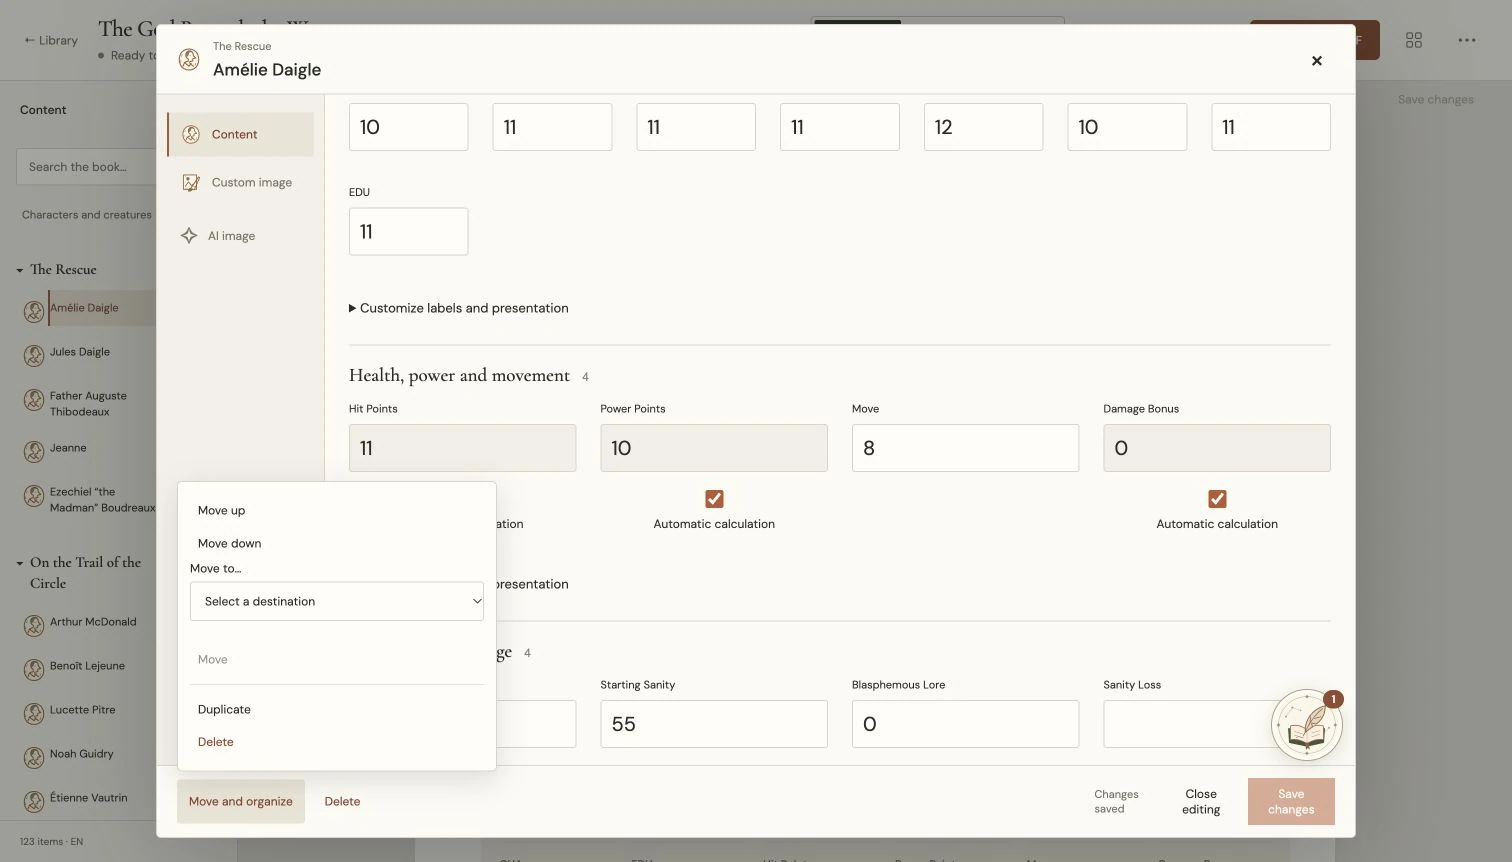The width and height of the screenshot is (1512, 862).
Task: Click the EDU input field
Action: click(408, 231)
